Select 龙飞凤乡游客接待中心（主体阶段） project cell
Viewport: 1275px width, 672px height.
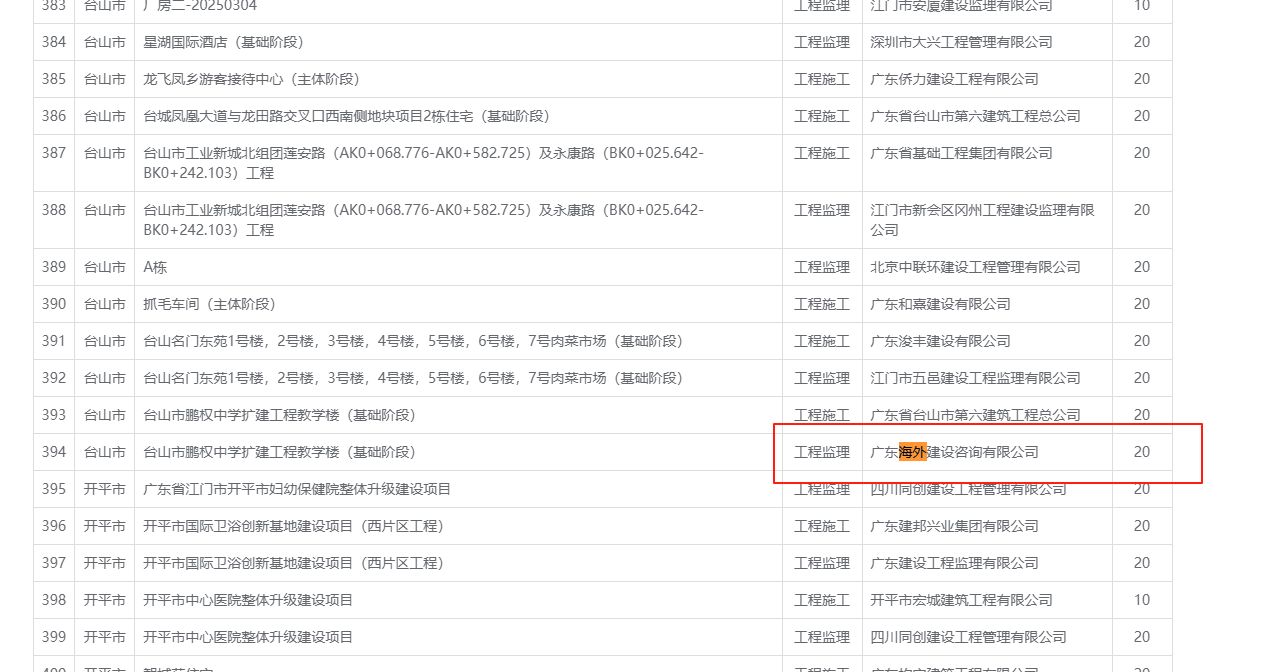coord(251,79)
